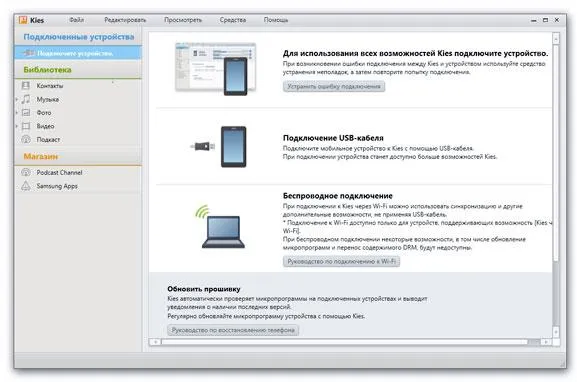Click the horizontal scrollbar right arrow
This screenshot has height=382, width=580.
pos(546,342)
